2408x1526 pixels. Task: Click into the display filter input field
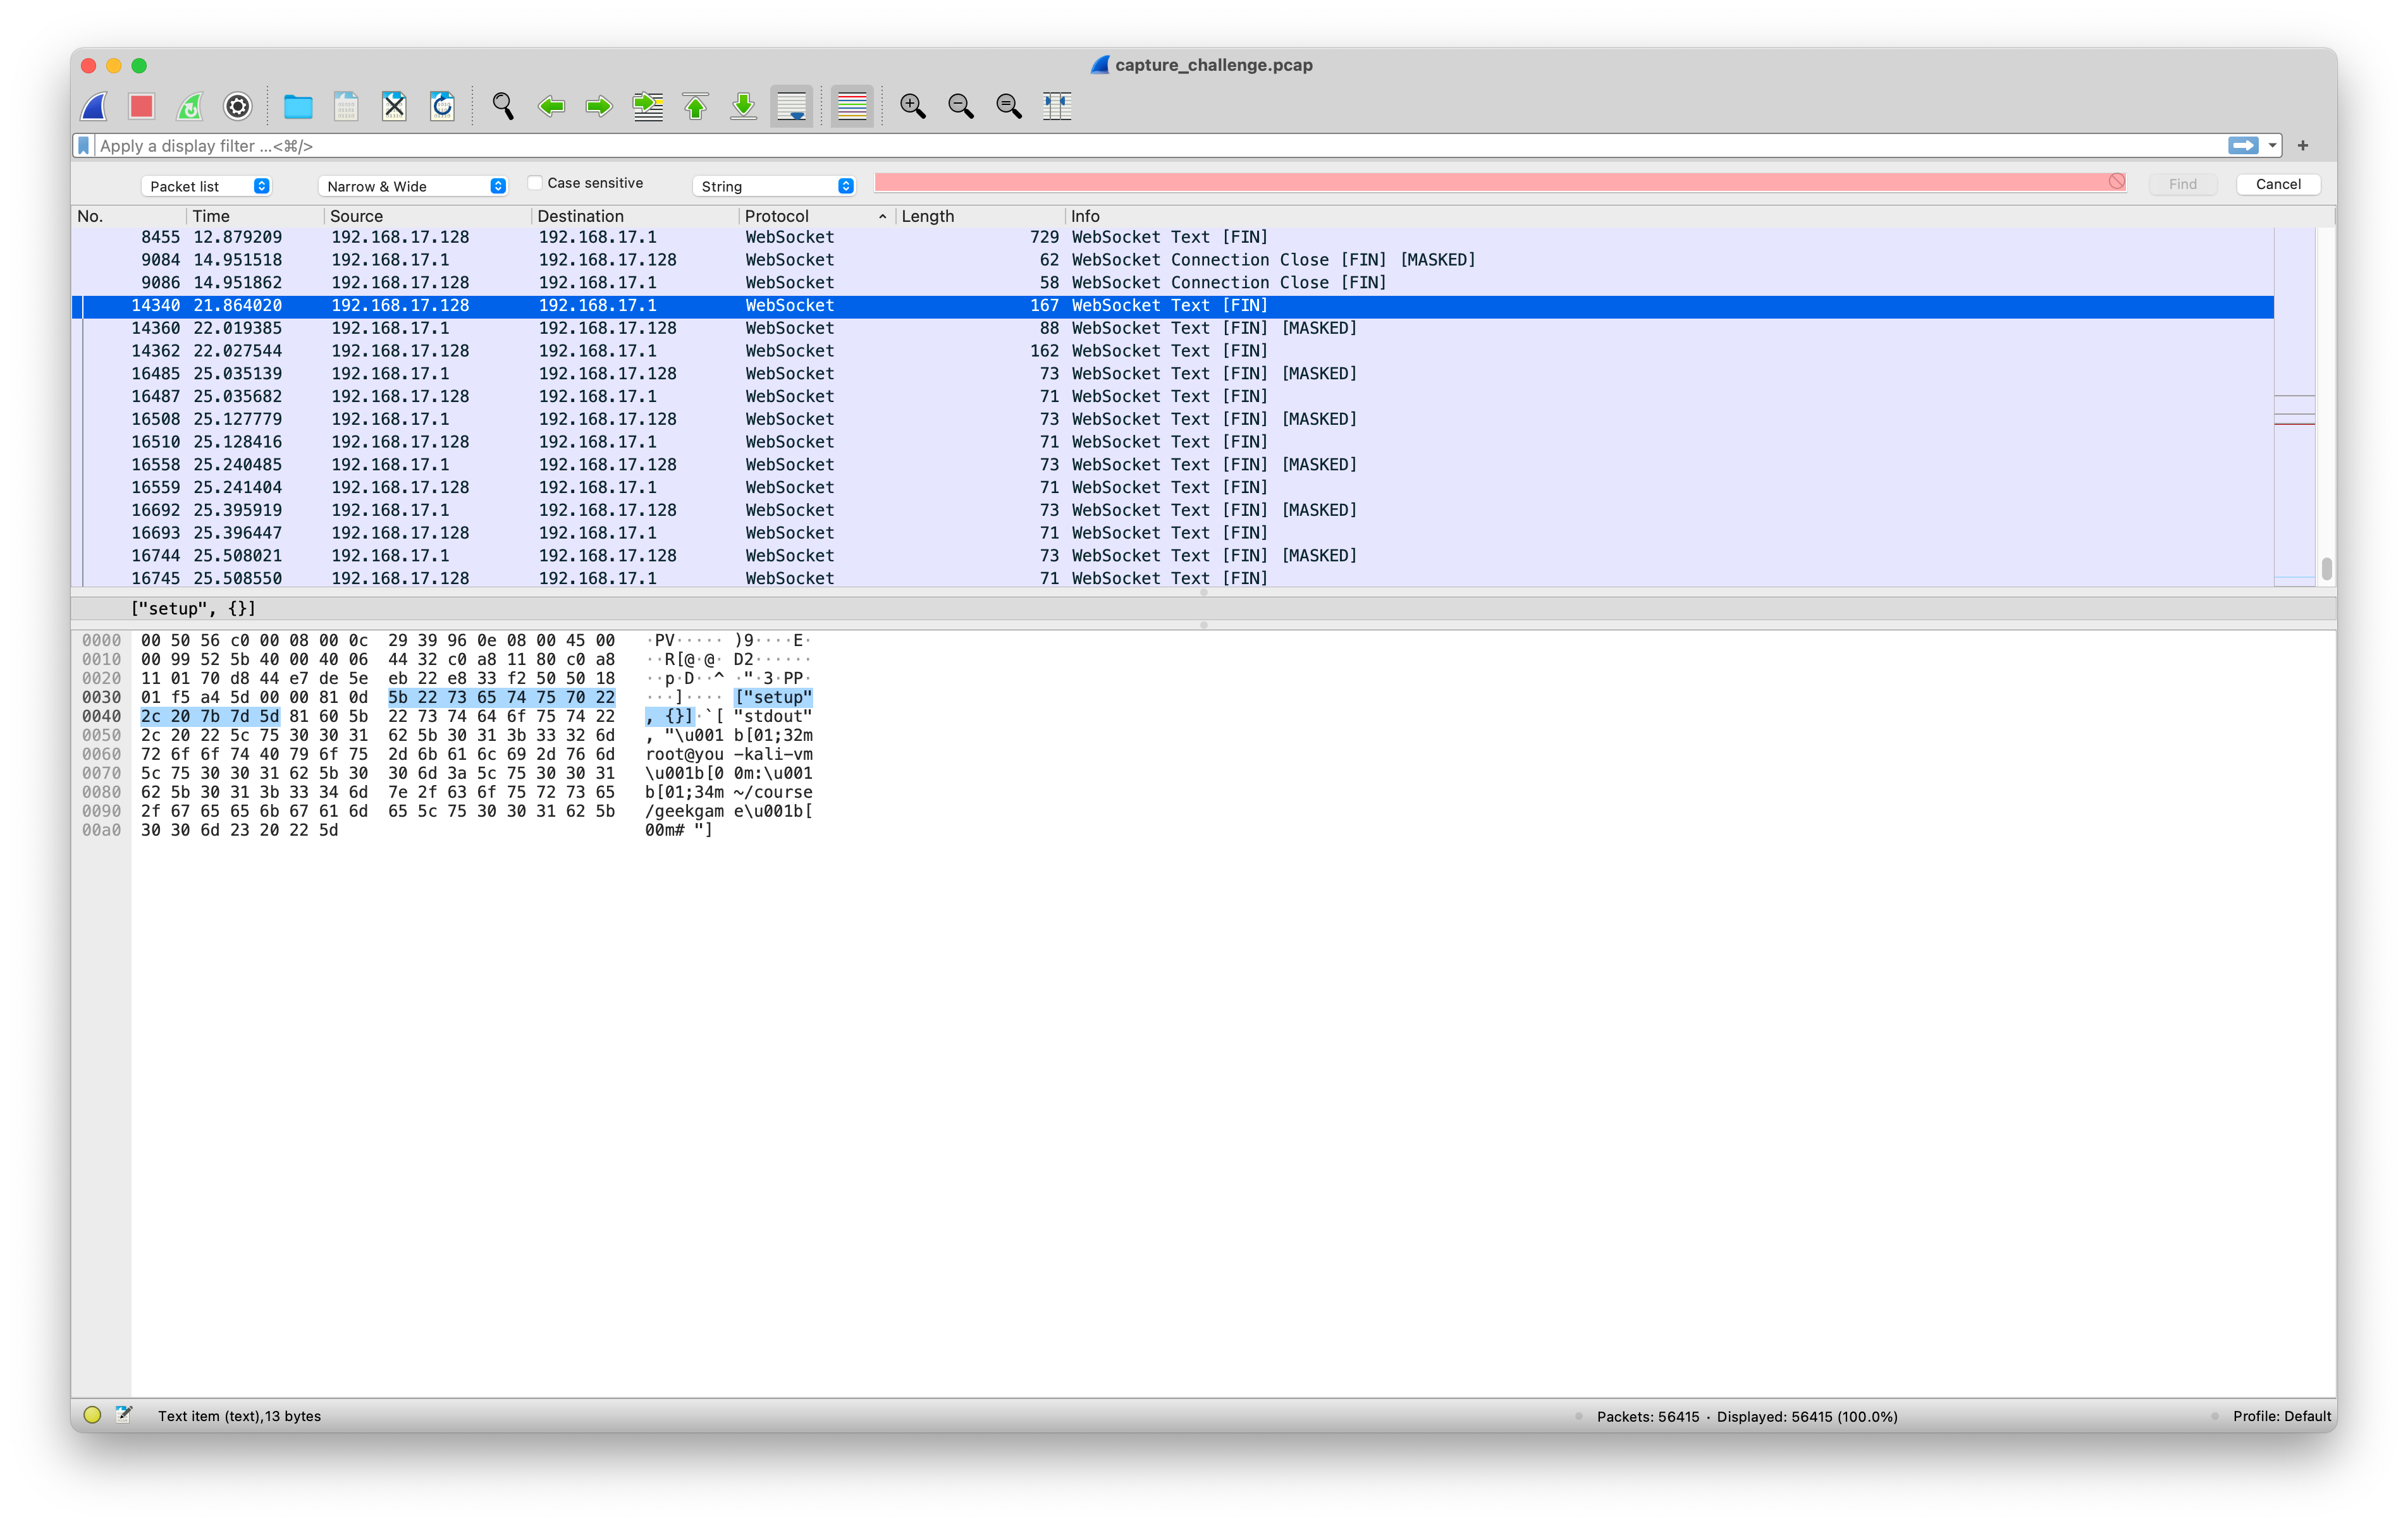tap(1160, 146)
